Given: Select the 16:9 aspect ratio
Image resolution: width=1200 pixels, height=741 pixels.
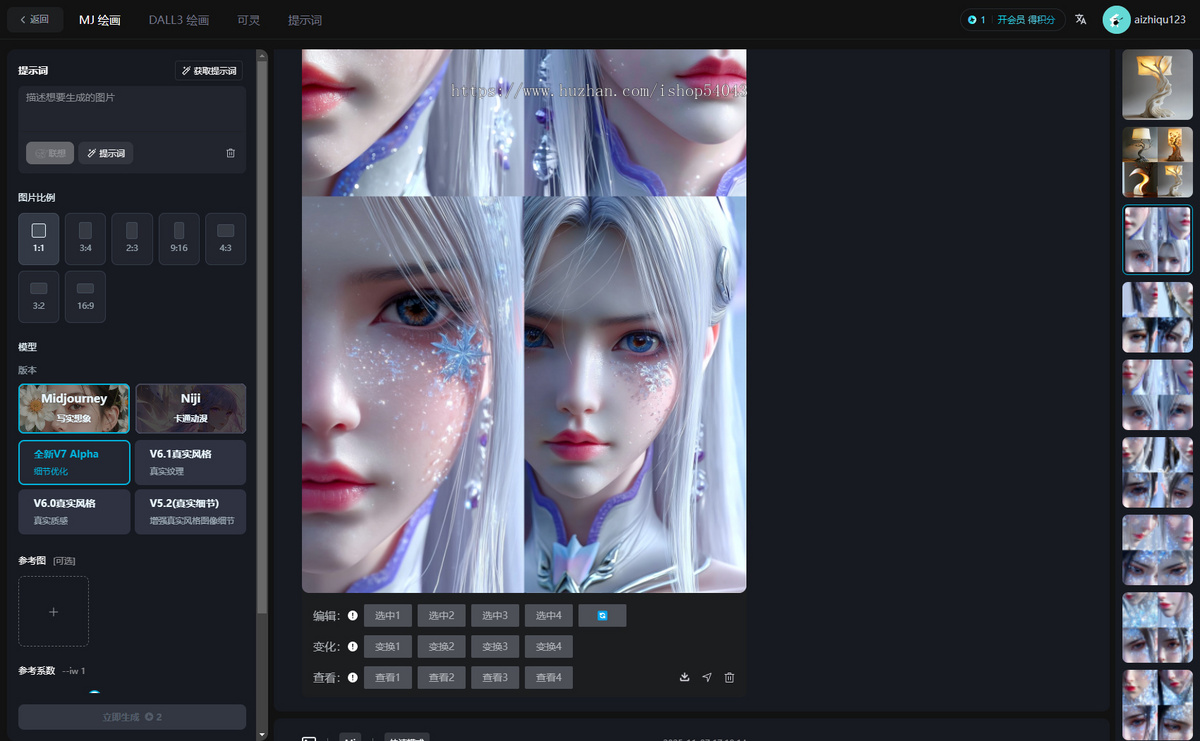Looking at the screenshot, I should point(85,296).
